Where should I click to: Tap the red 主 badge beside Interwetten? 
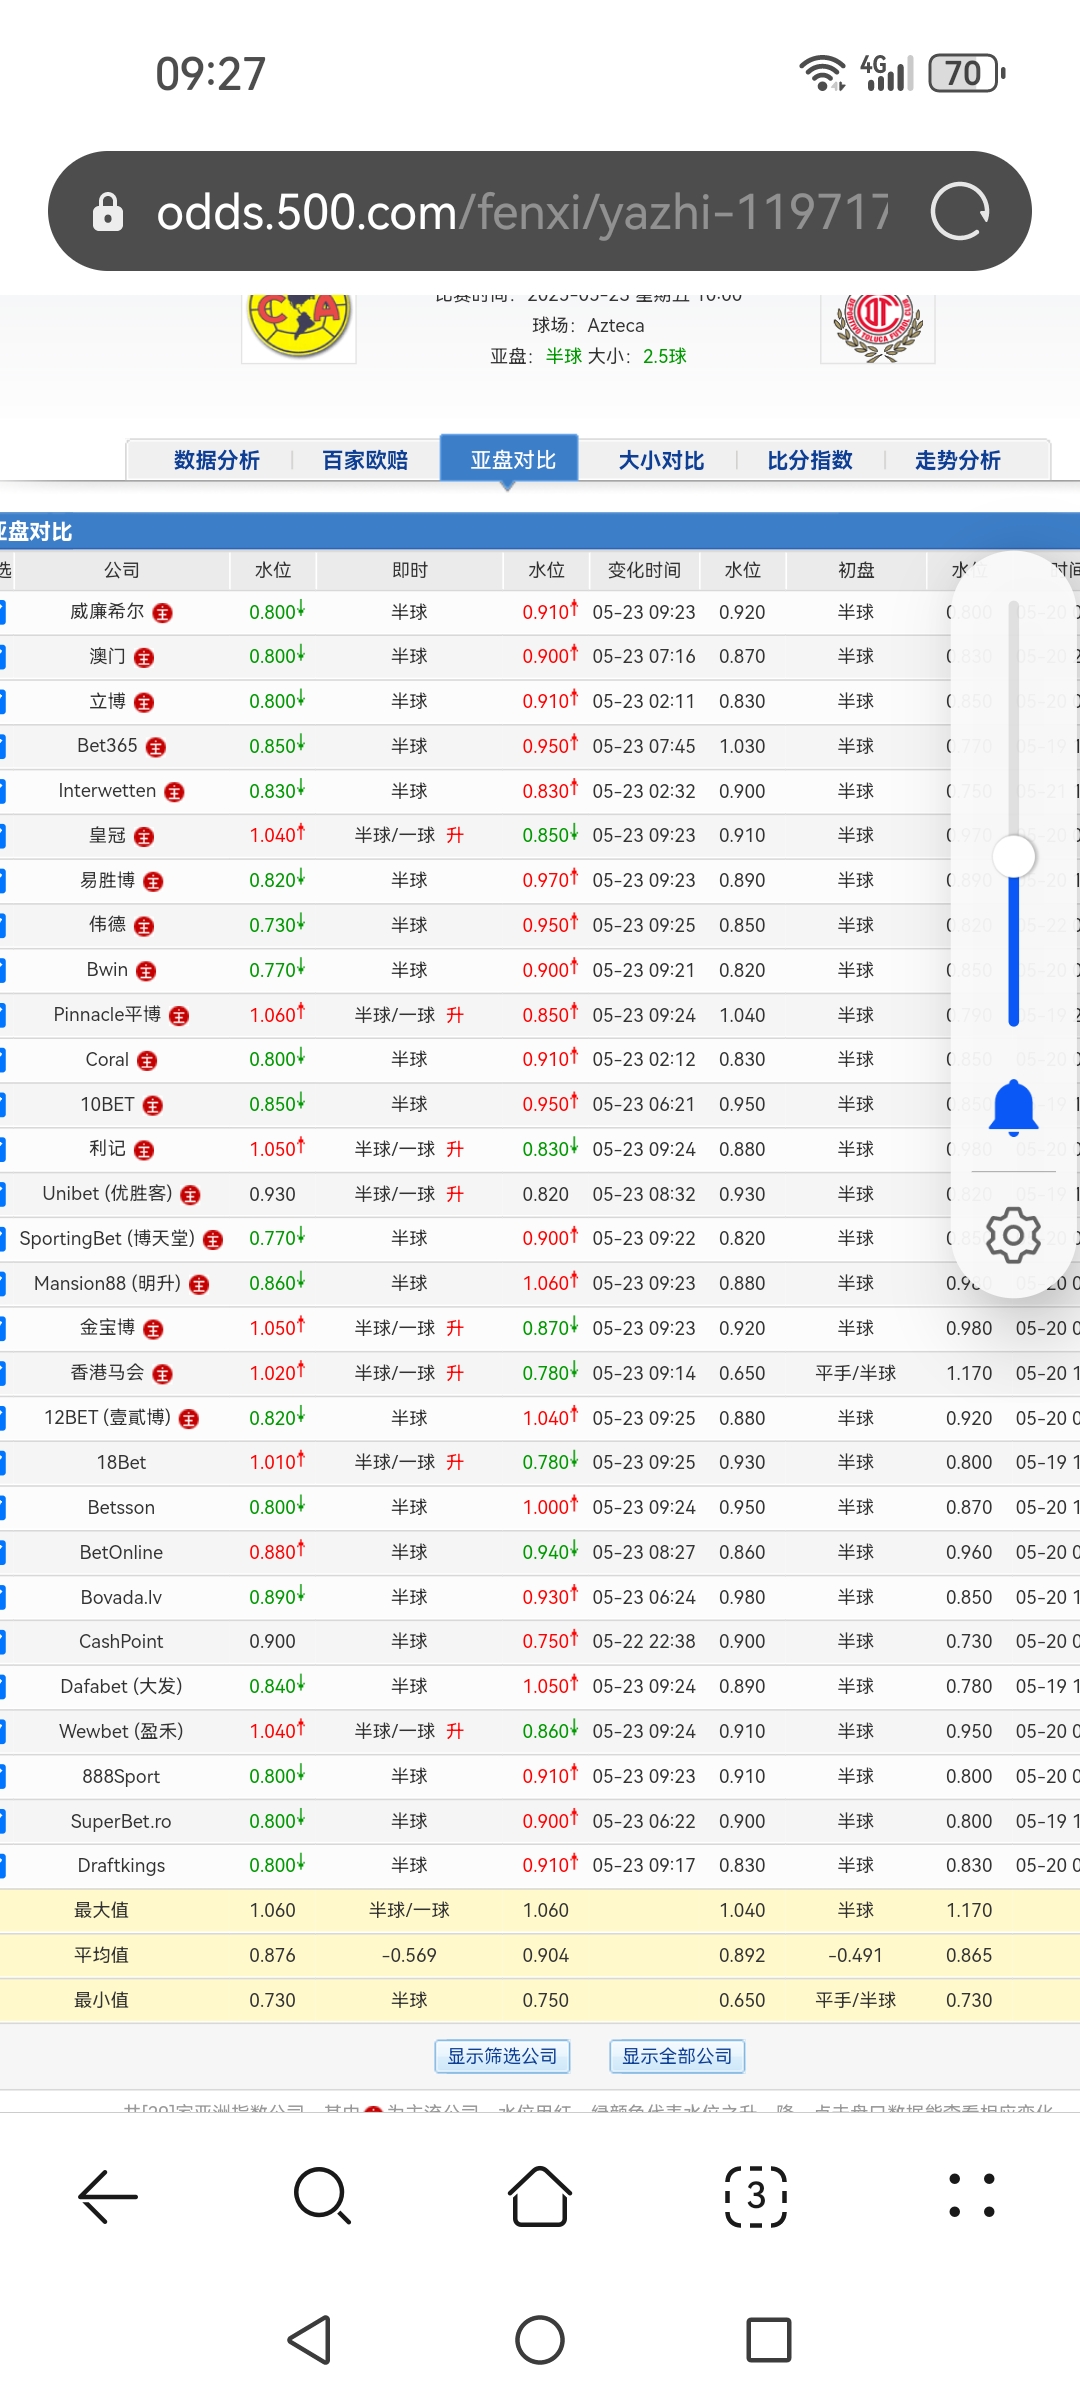[x=175, y=792]
